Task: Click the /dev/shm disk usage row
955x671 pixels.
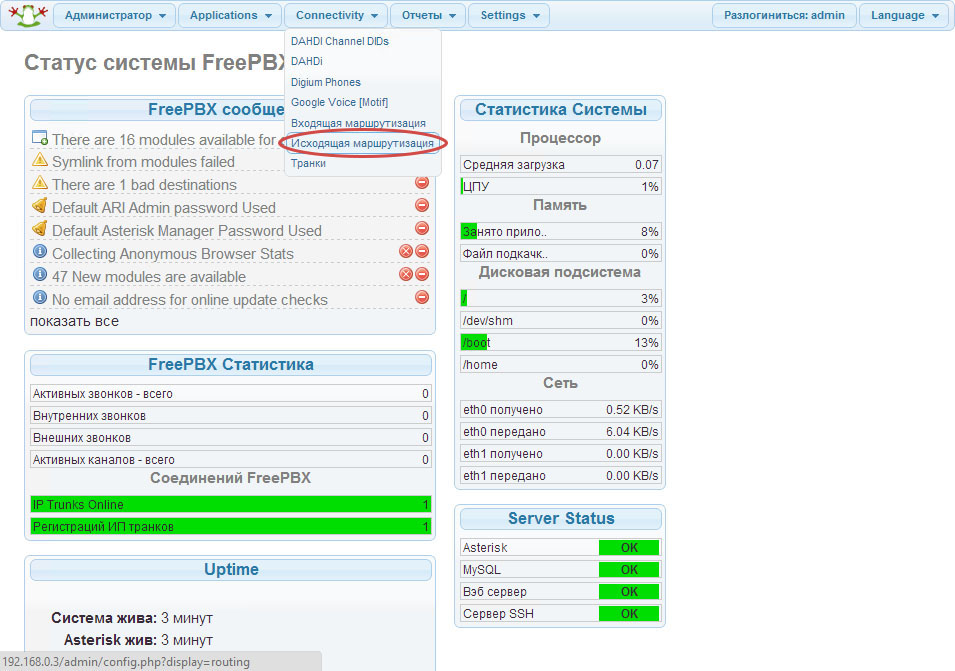Action: point(560,320)
